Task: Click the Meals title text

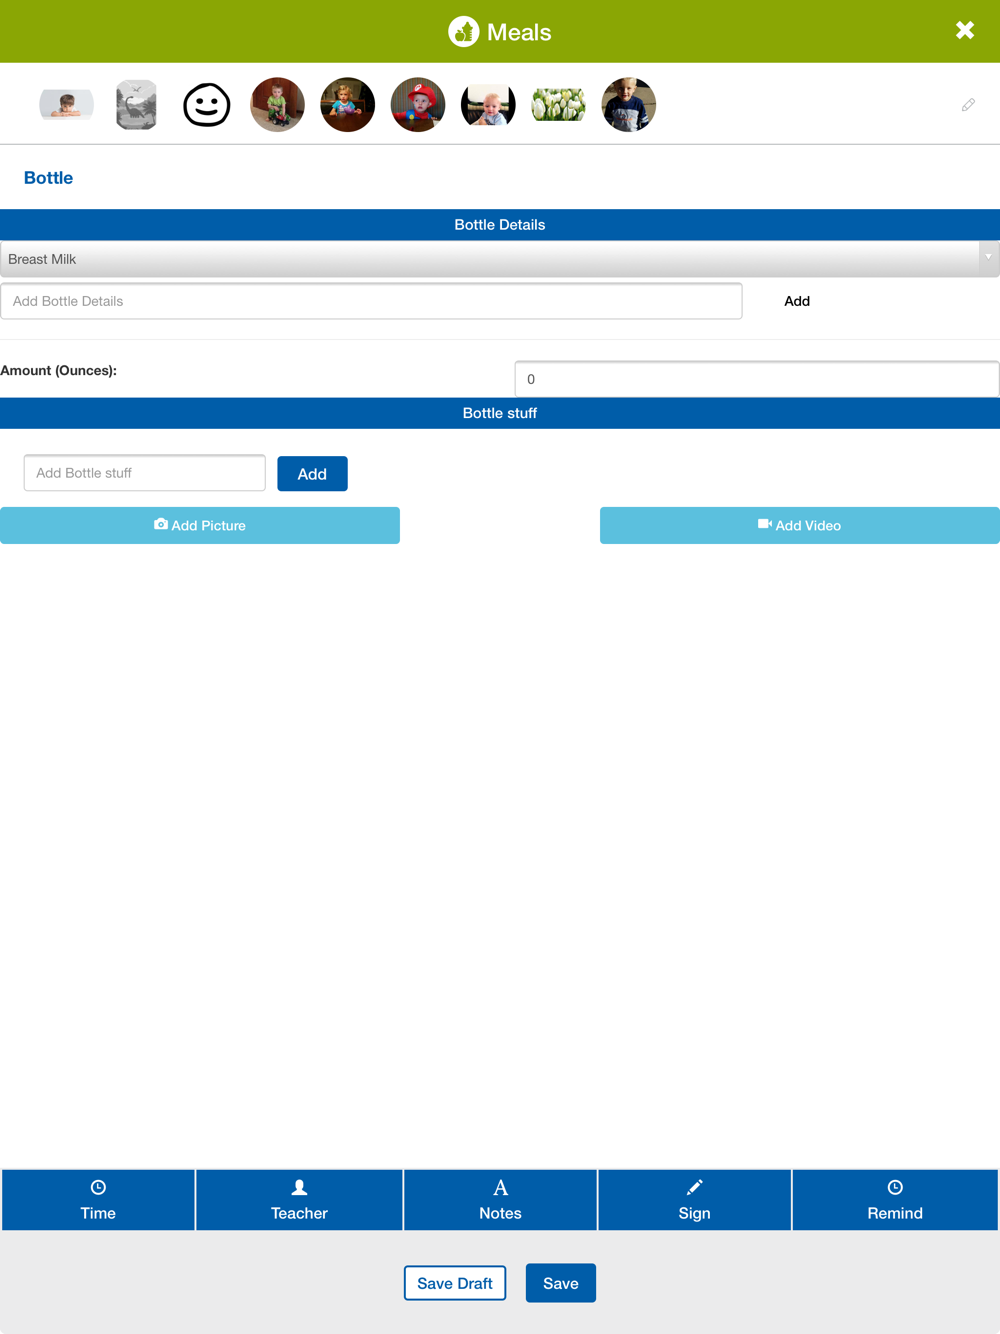Action: pyautogui.click(x=519, y=32)
